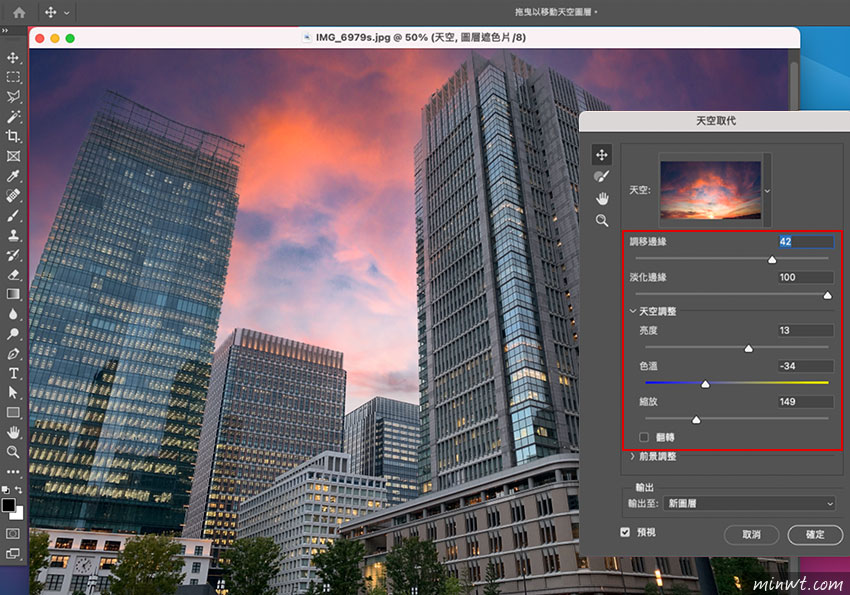Click the 天空取代 dialog title bar

(714, 121)
